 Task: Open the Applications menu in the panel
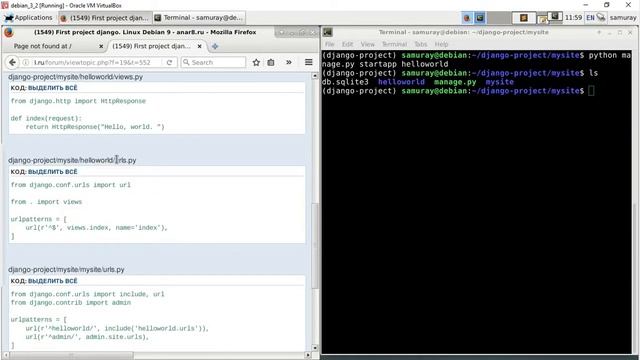(29, 18)
